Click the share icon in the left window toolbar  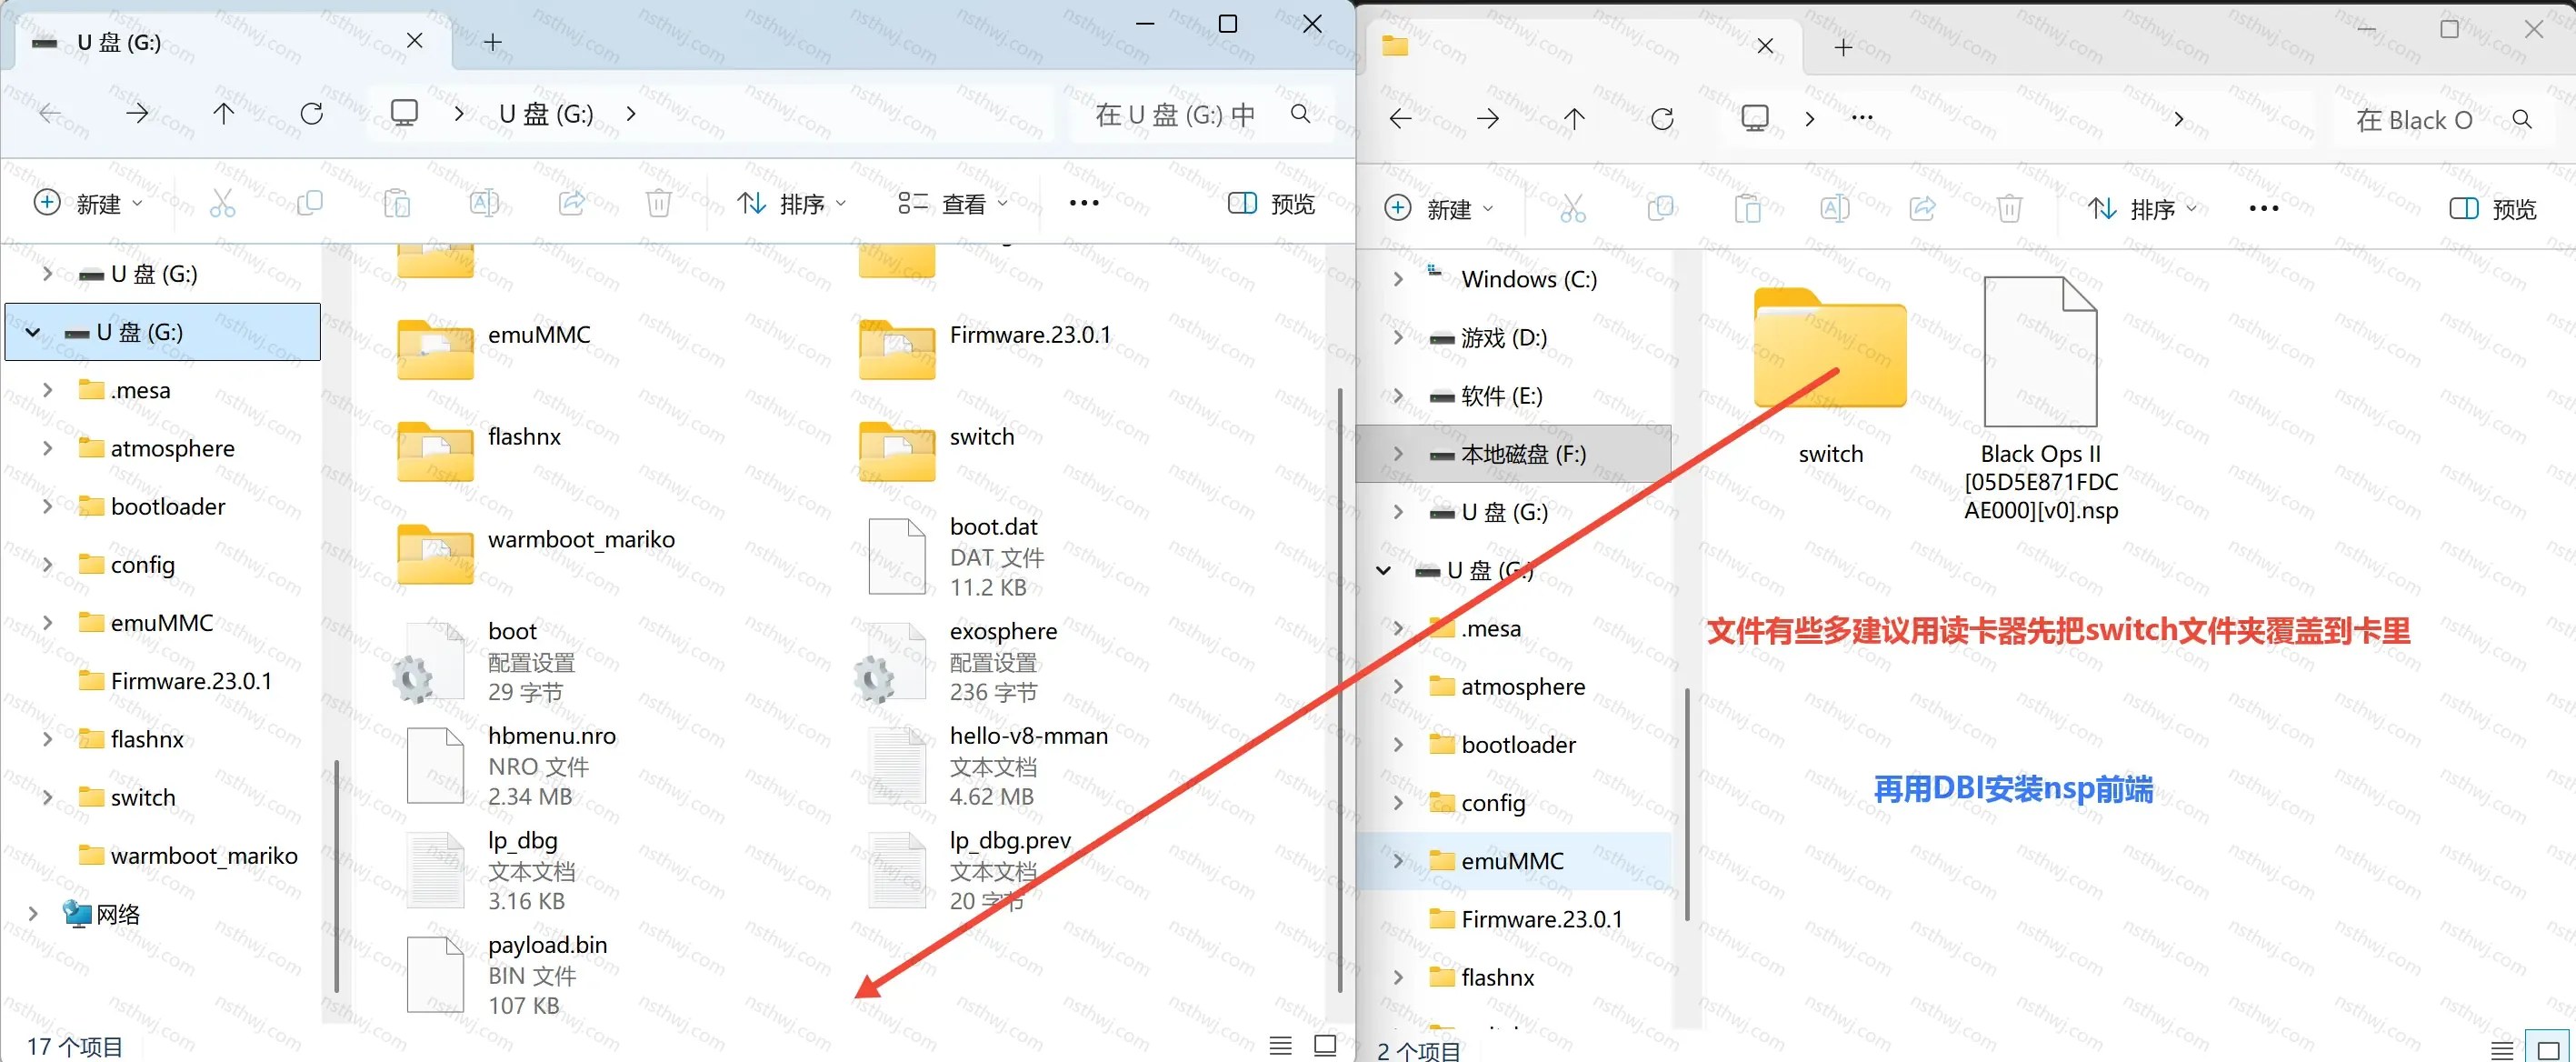(571, 204)
